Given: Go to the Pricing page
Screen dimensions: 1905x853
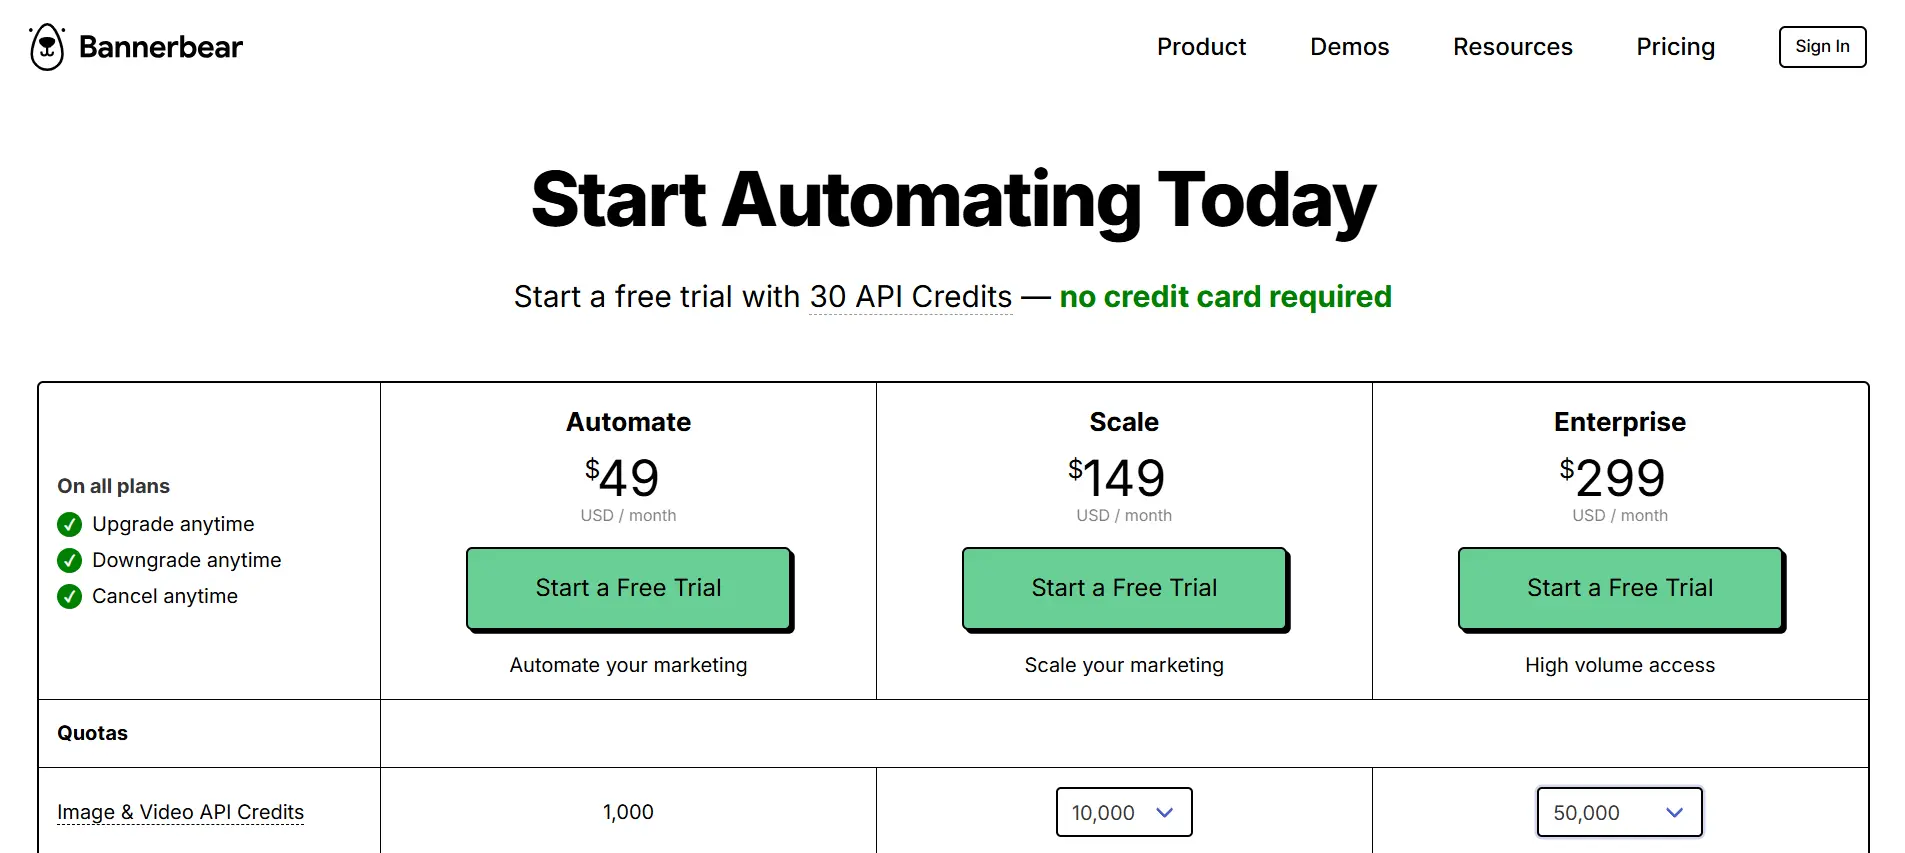Looking at the screenshot, I should 1676,46.
